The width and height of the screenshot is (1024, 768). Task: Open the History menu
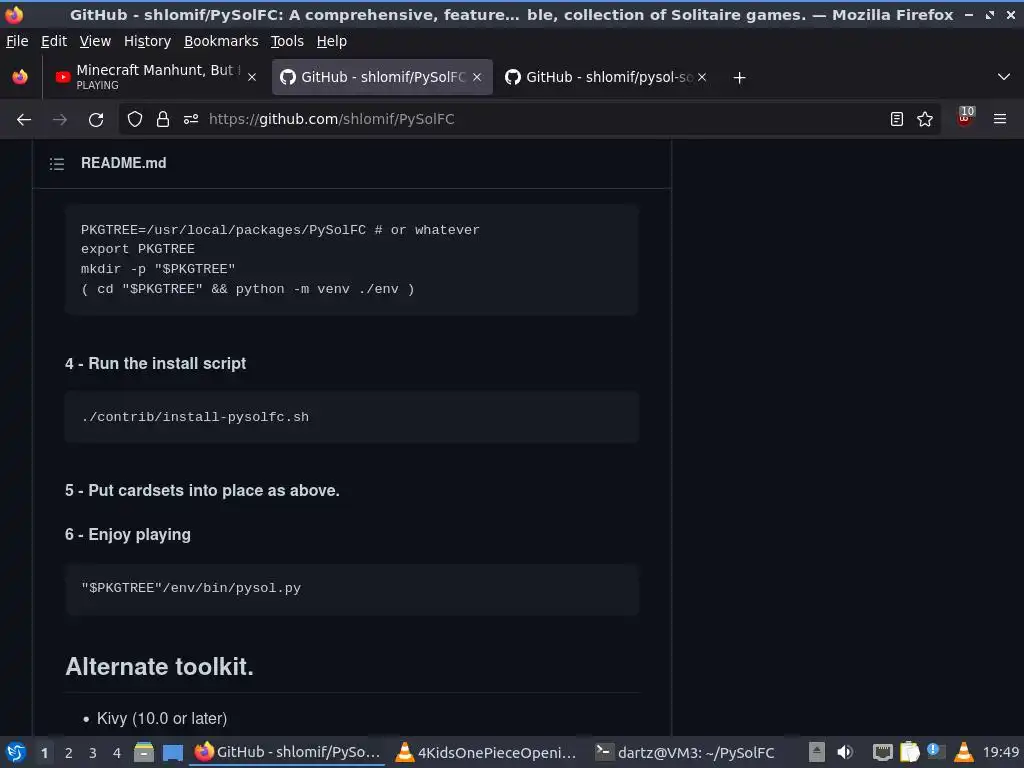(148, 41)
